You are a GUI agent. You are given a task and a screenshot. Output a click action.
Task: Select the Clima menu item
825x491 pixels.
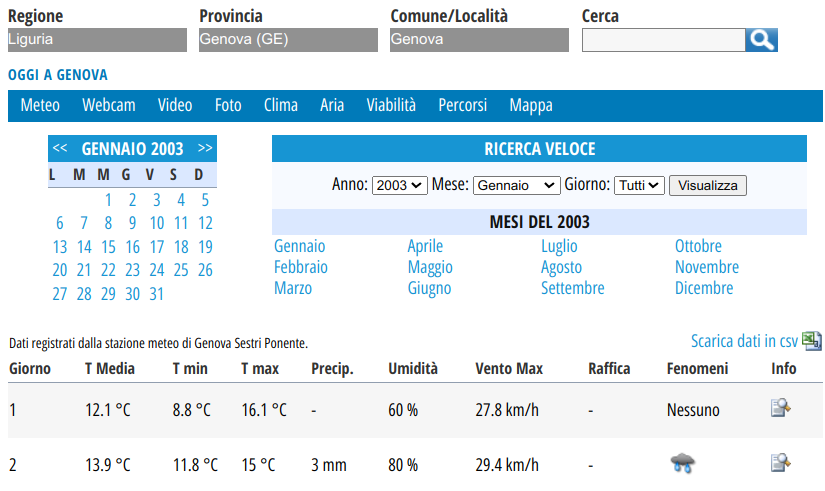click(281, 105)
